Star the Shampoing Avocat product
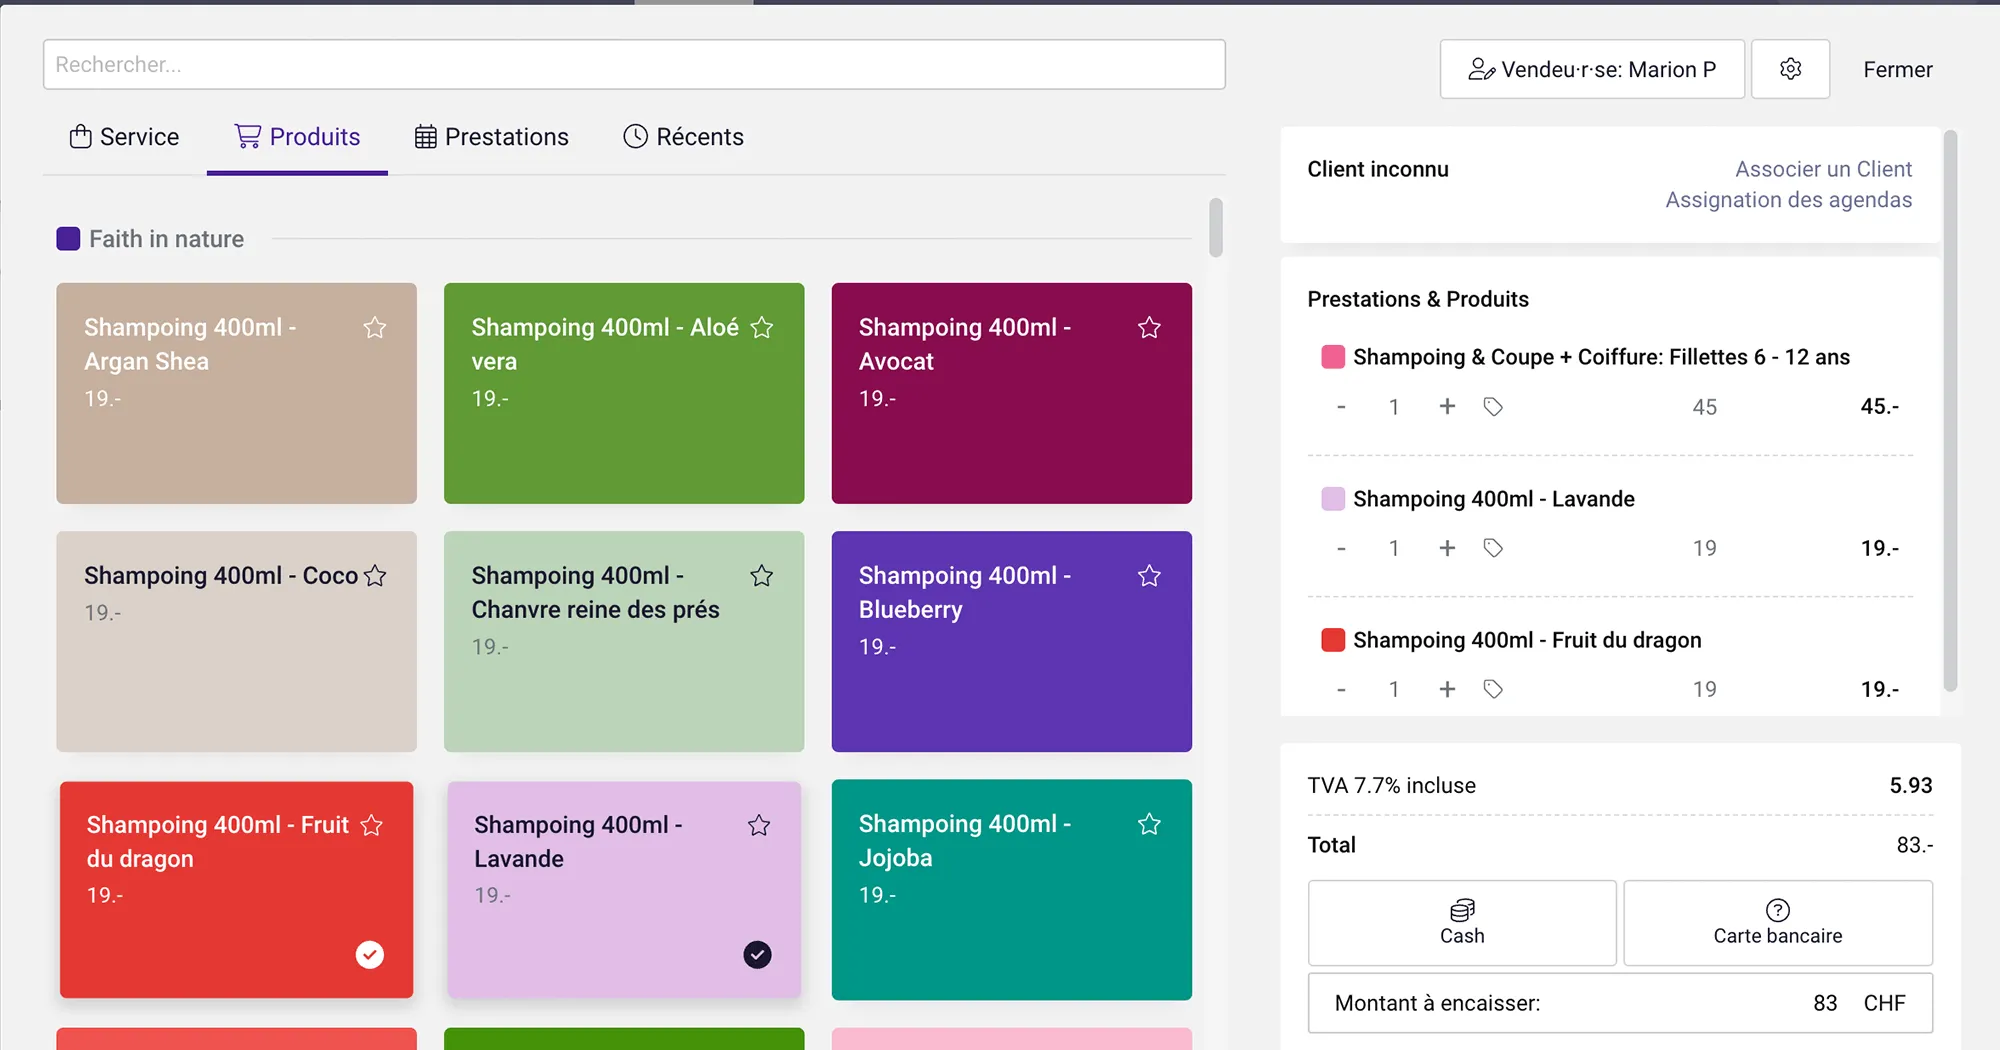2000x1050 pixels. (x=1149, y=328)
